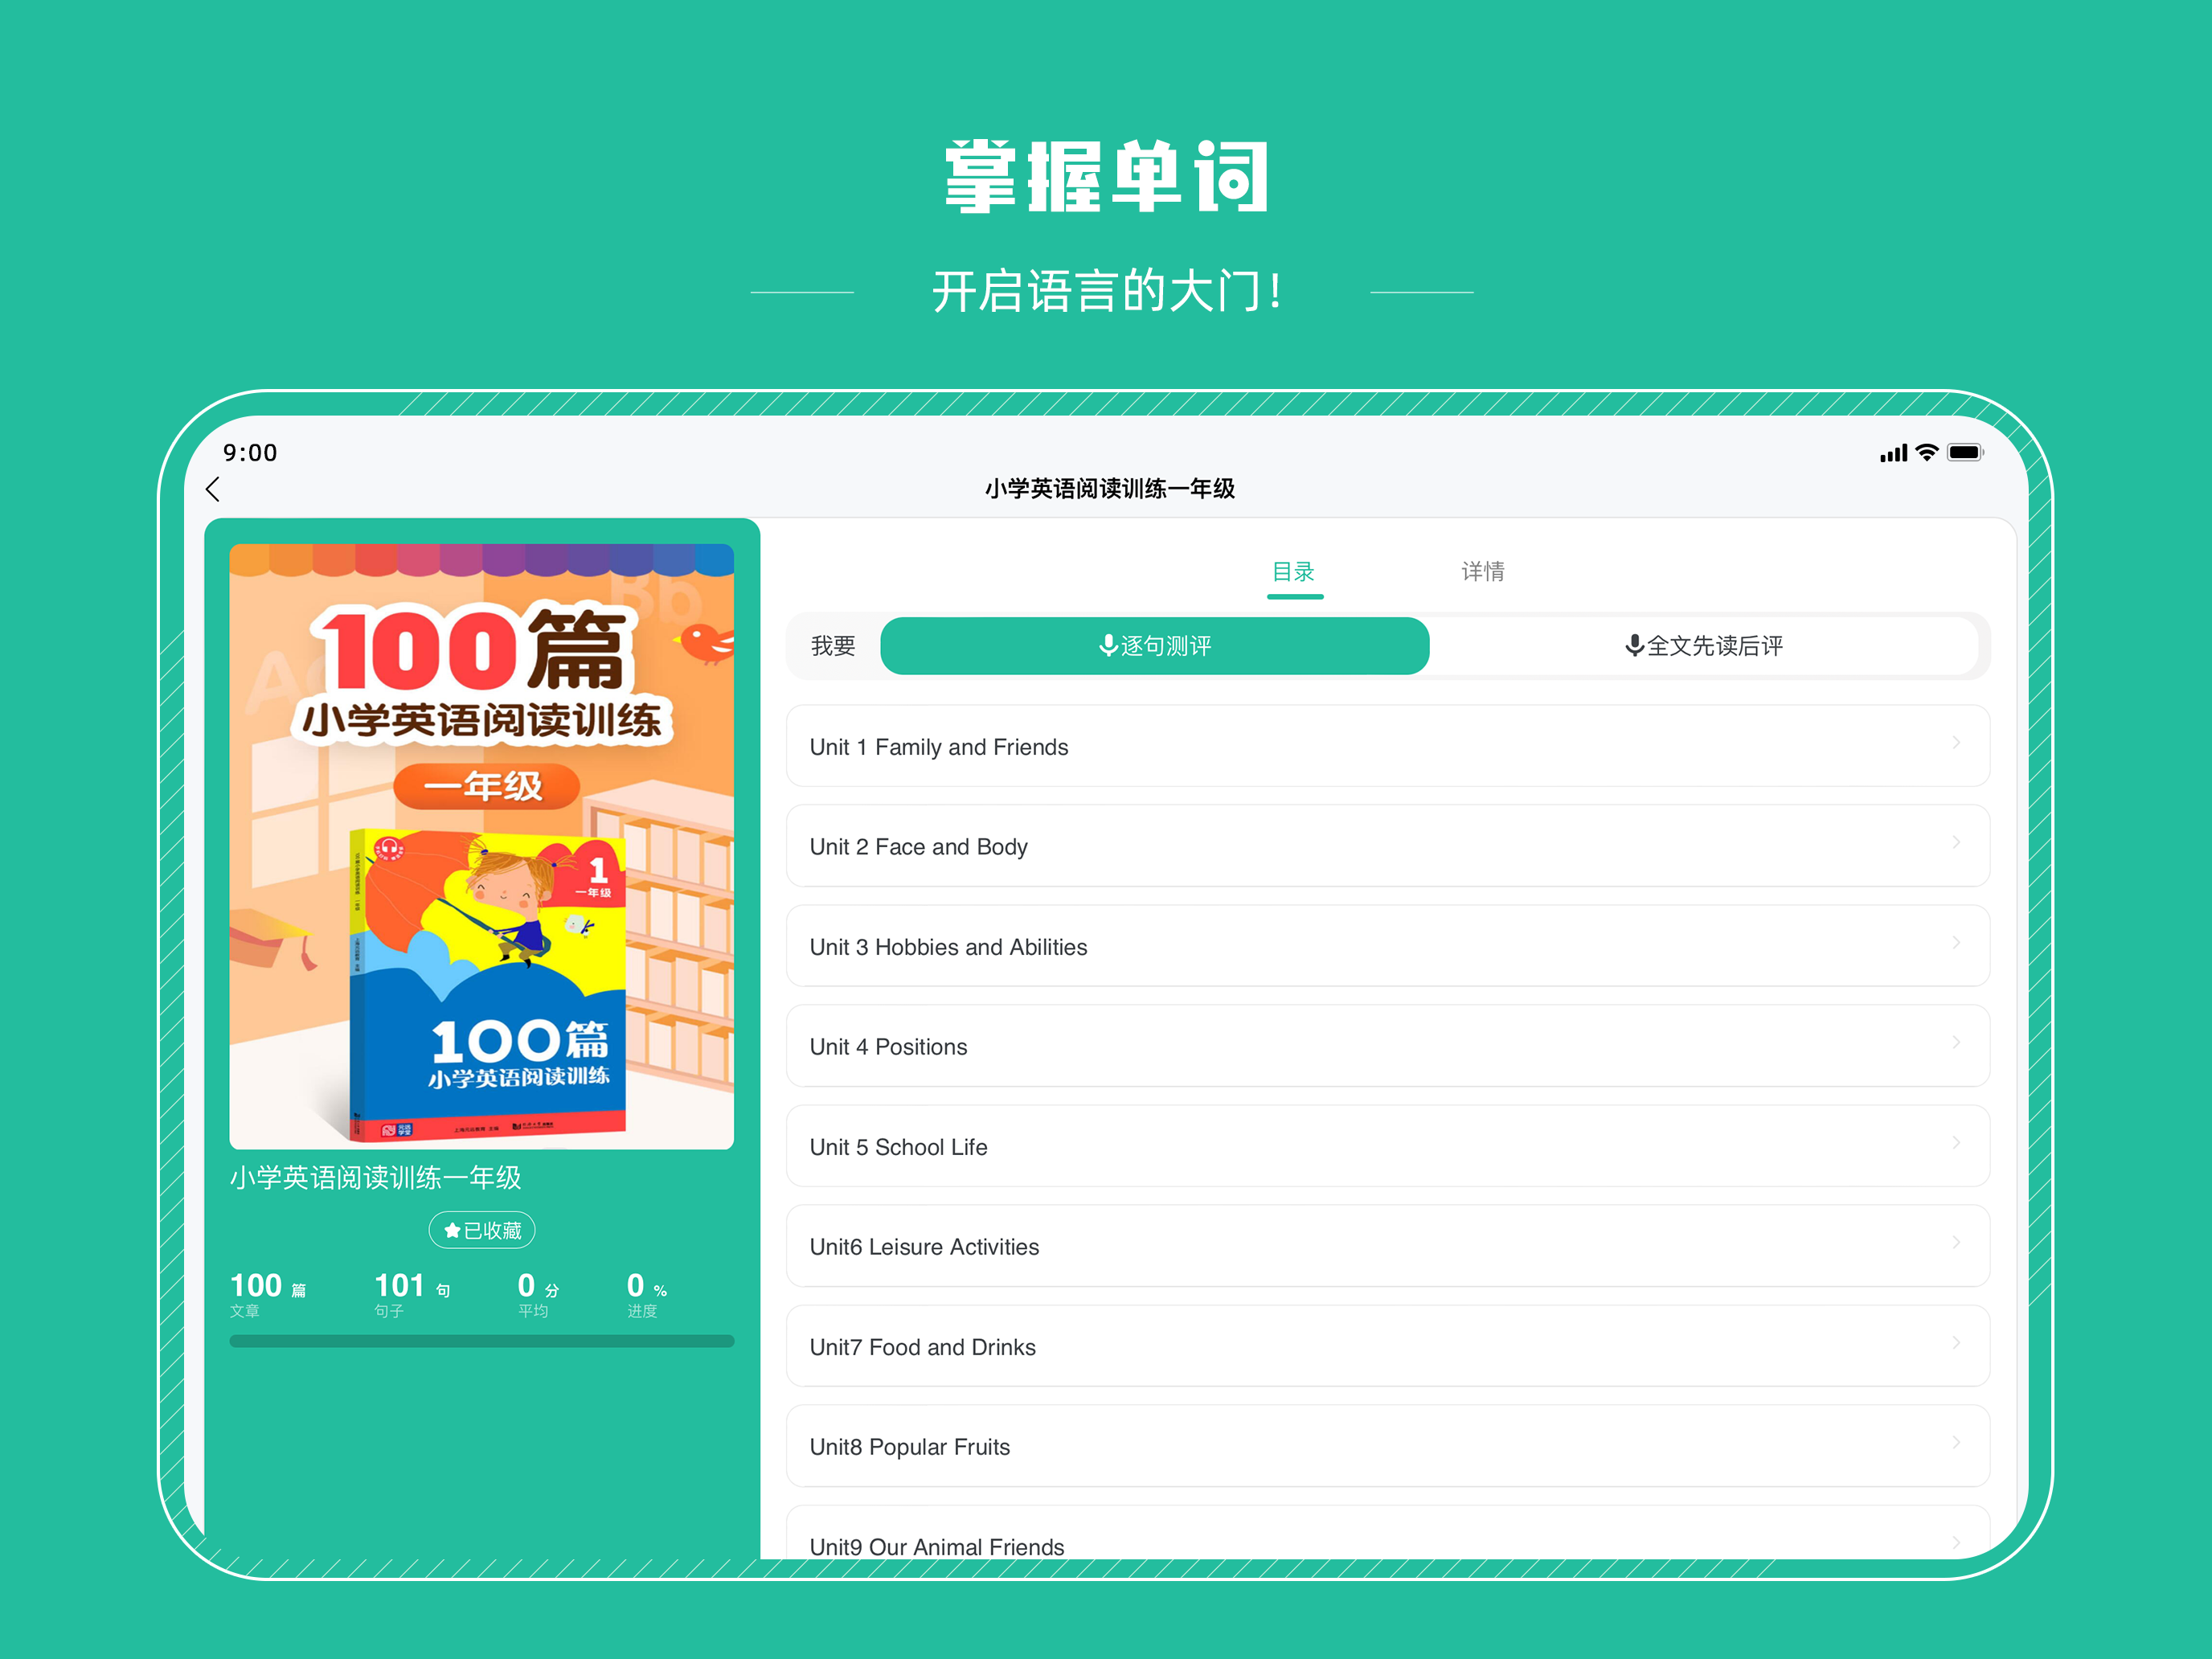The image size is (2212, 1659).
Task: Click the book name below the cover
Action: [x=376, y=1178]
